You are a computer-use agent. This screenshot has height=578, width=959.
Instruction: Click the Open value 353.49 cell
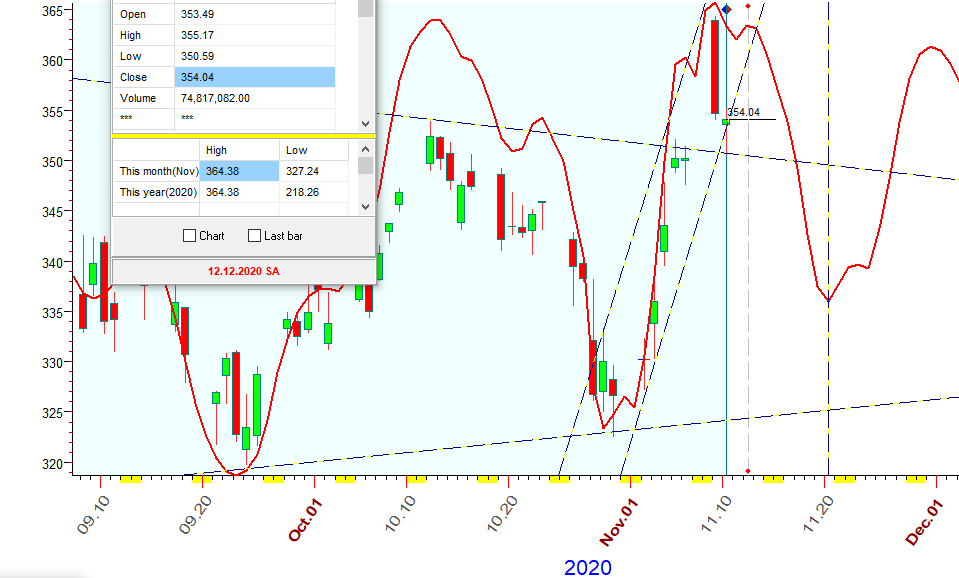254,14
